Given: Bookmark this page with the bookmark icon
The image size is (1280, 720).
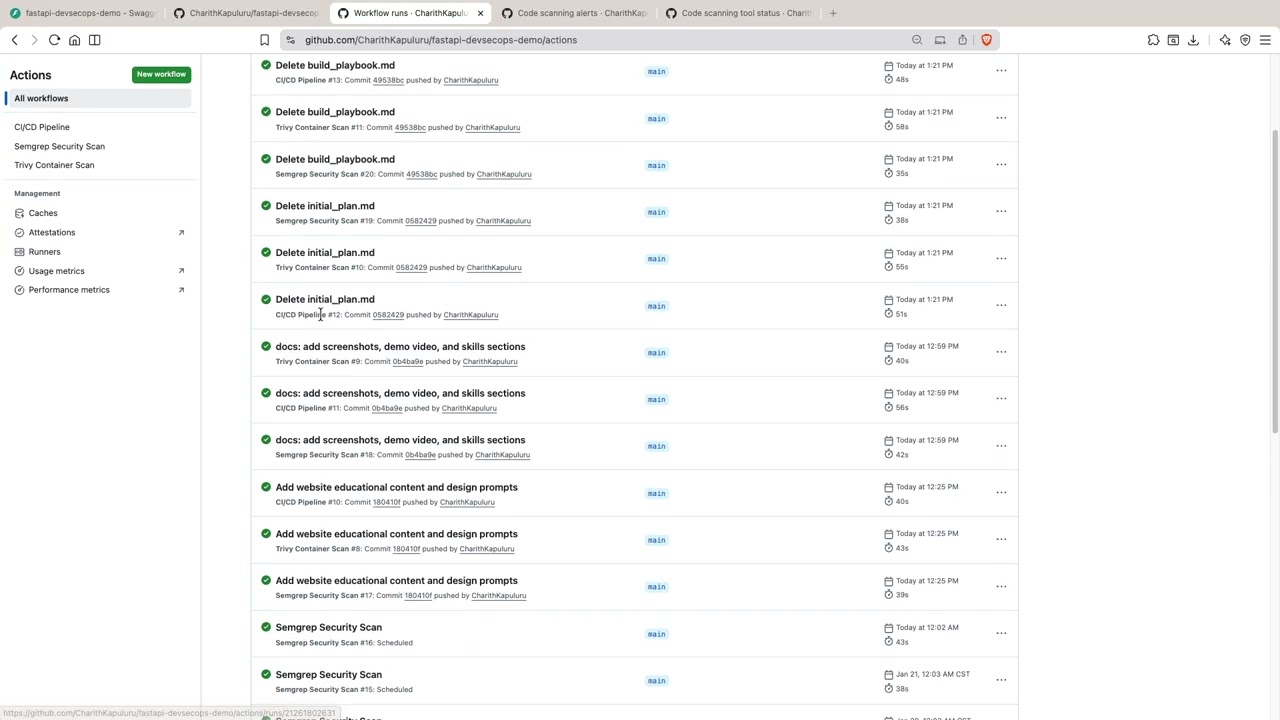Looking at the screenshot, I should [x=264, y=40].
